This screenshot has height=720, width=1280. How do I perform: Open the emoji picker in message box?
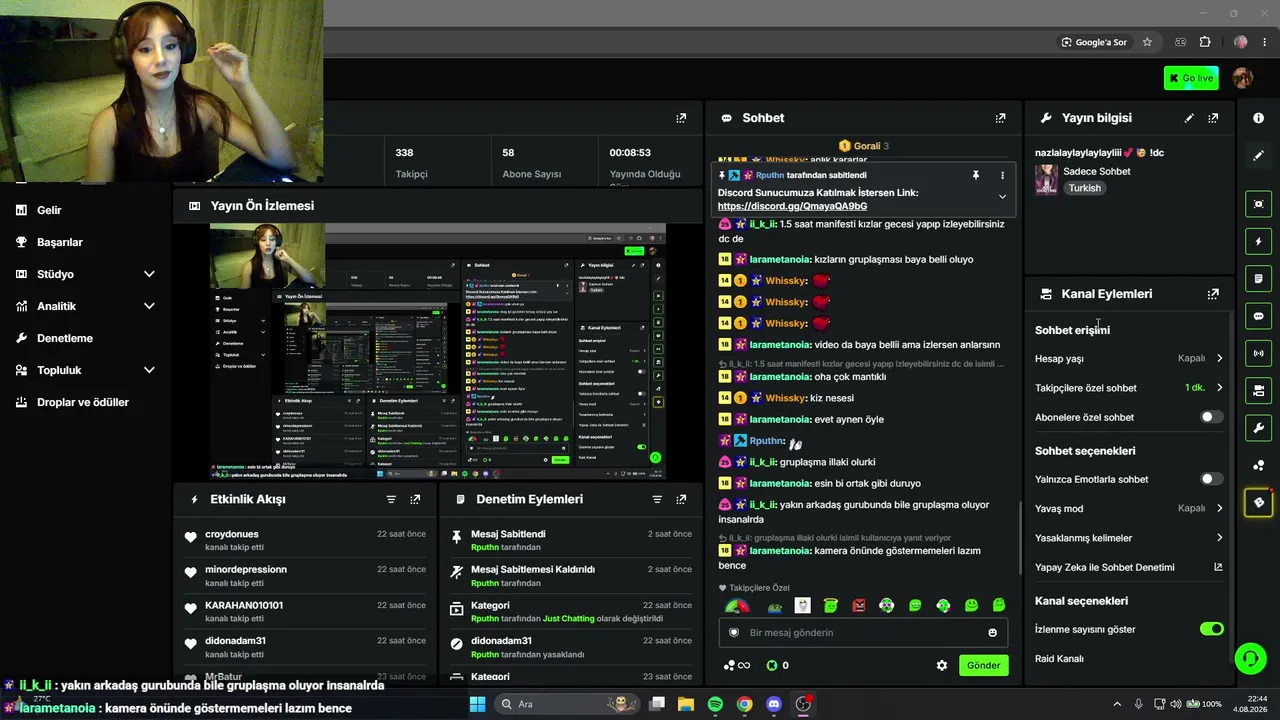click(992, 633)
